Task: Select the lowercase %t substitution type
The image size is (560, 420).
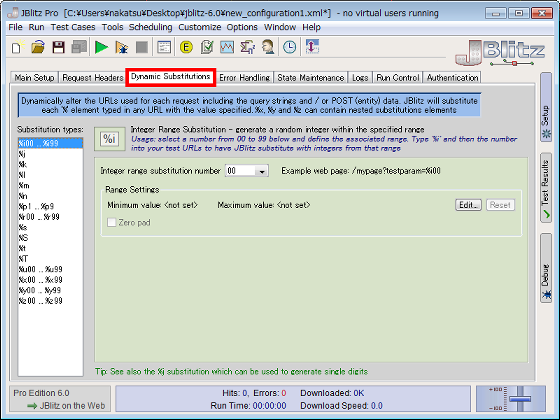Action: click(50, 248)
